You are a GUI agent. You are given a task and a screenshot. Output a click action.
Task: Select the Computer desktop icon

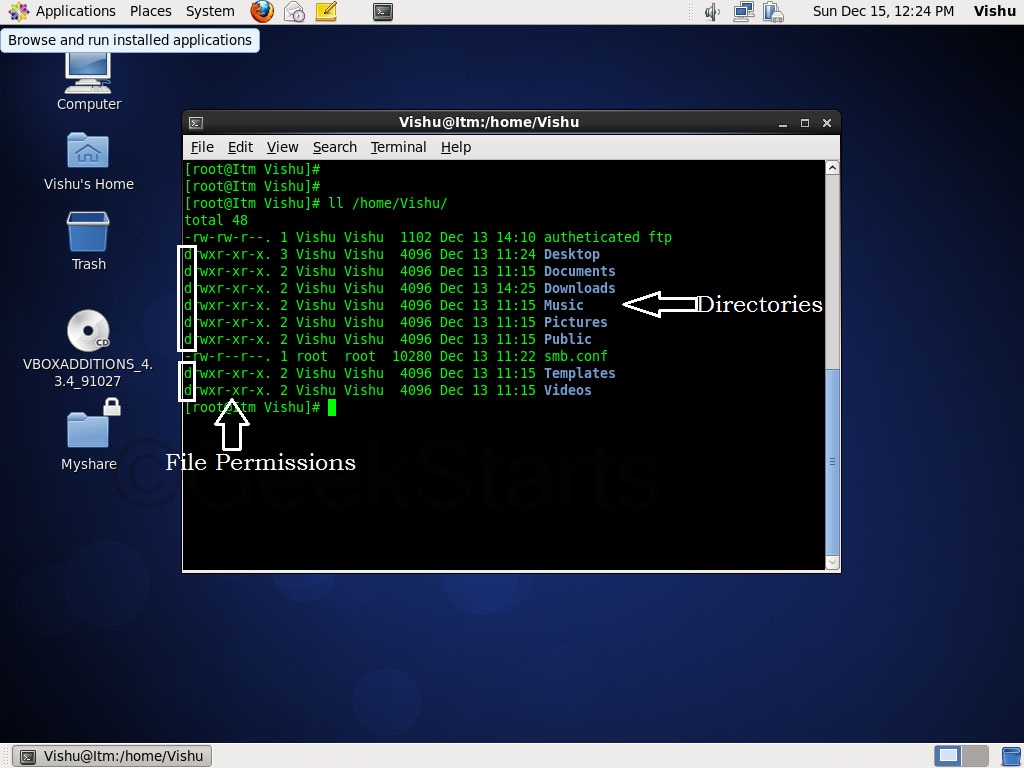point(88,81)
